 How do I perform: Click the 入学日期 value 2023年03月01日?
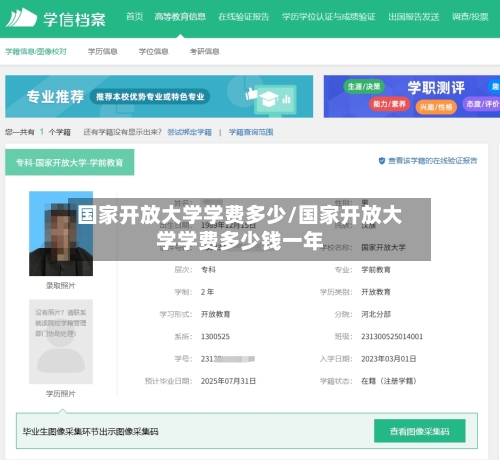point(389,359)
